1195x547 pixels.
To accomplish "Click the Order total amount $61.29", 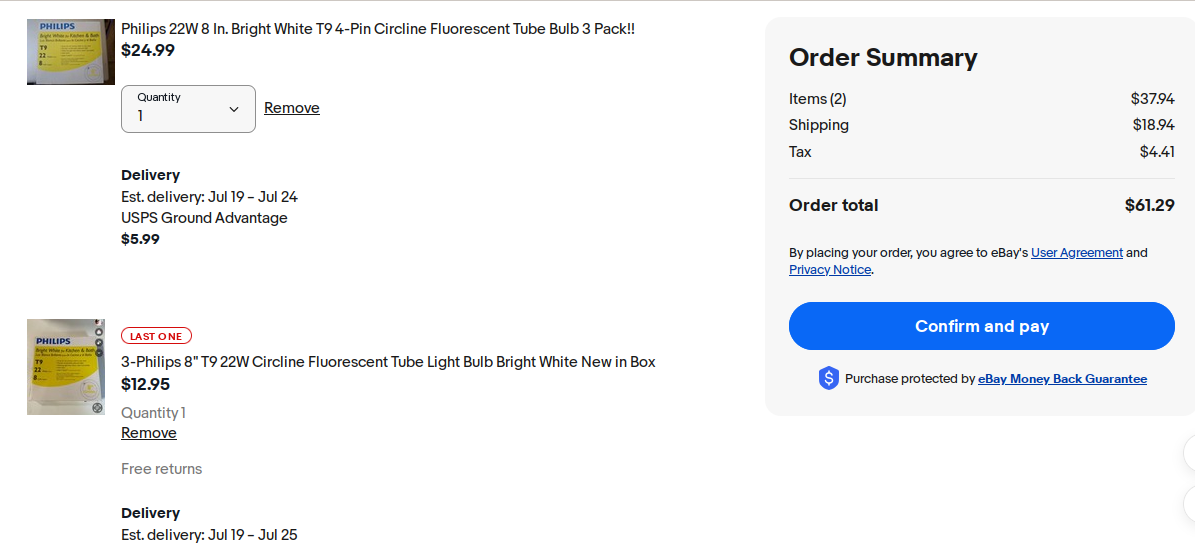I will [1149, 205].
